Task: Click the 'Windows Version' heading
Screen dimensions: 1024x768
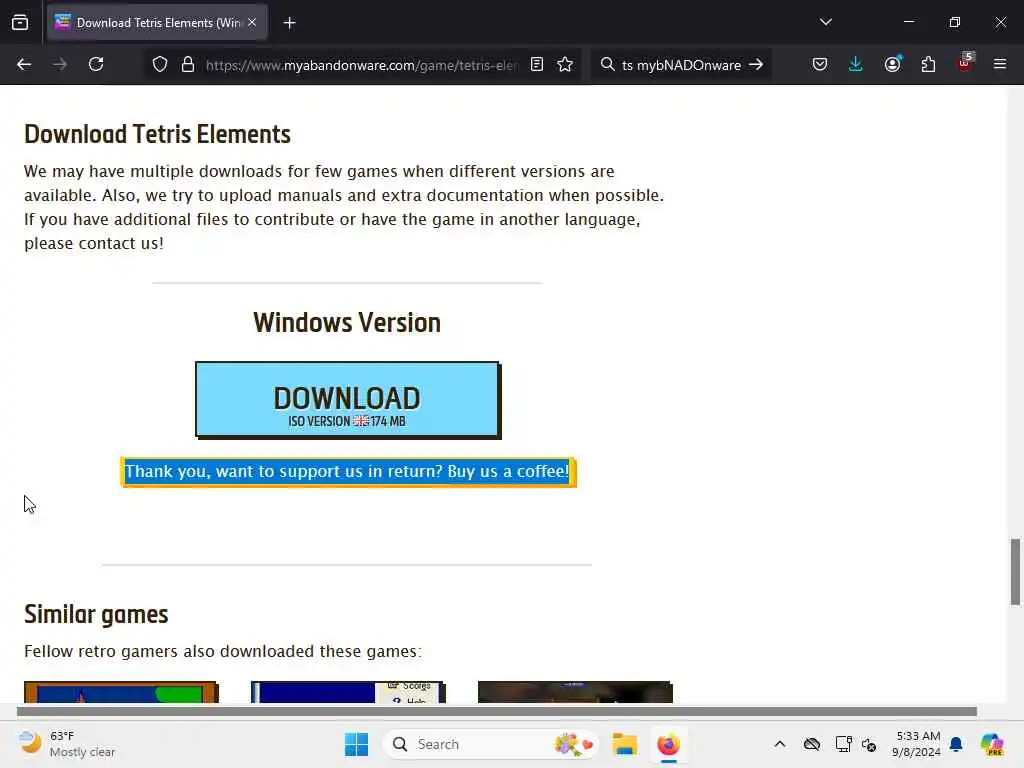Action: click(347, 323)
